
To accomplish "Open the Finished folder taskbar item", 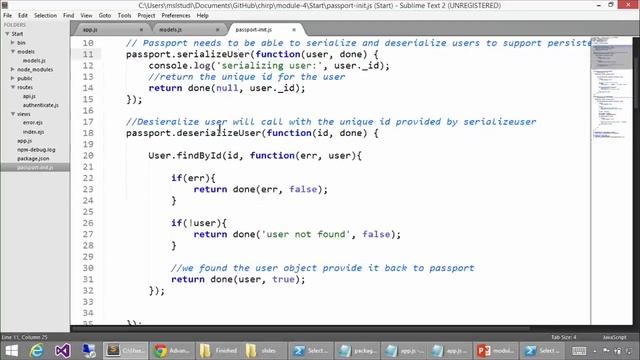I will (218, 351).
